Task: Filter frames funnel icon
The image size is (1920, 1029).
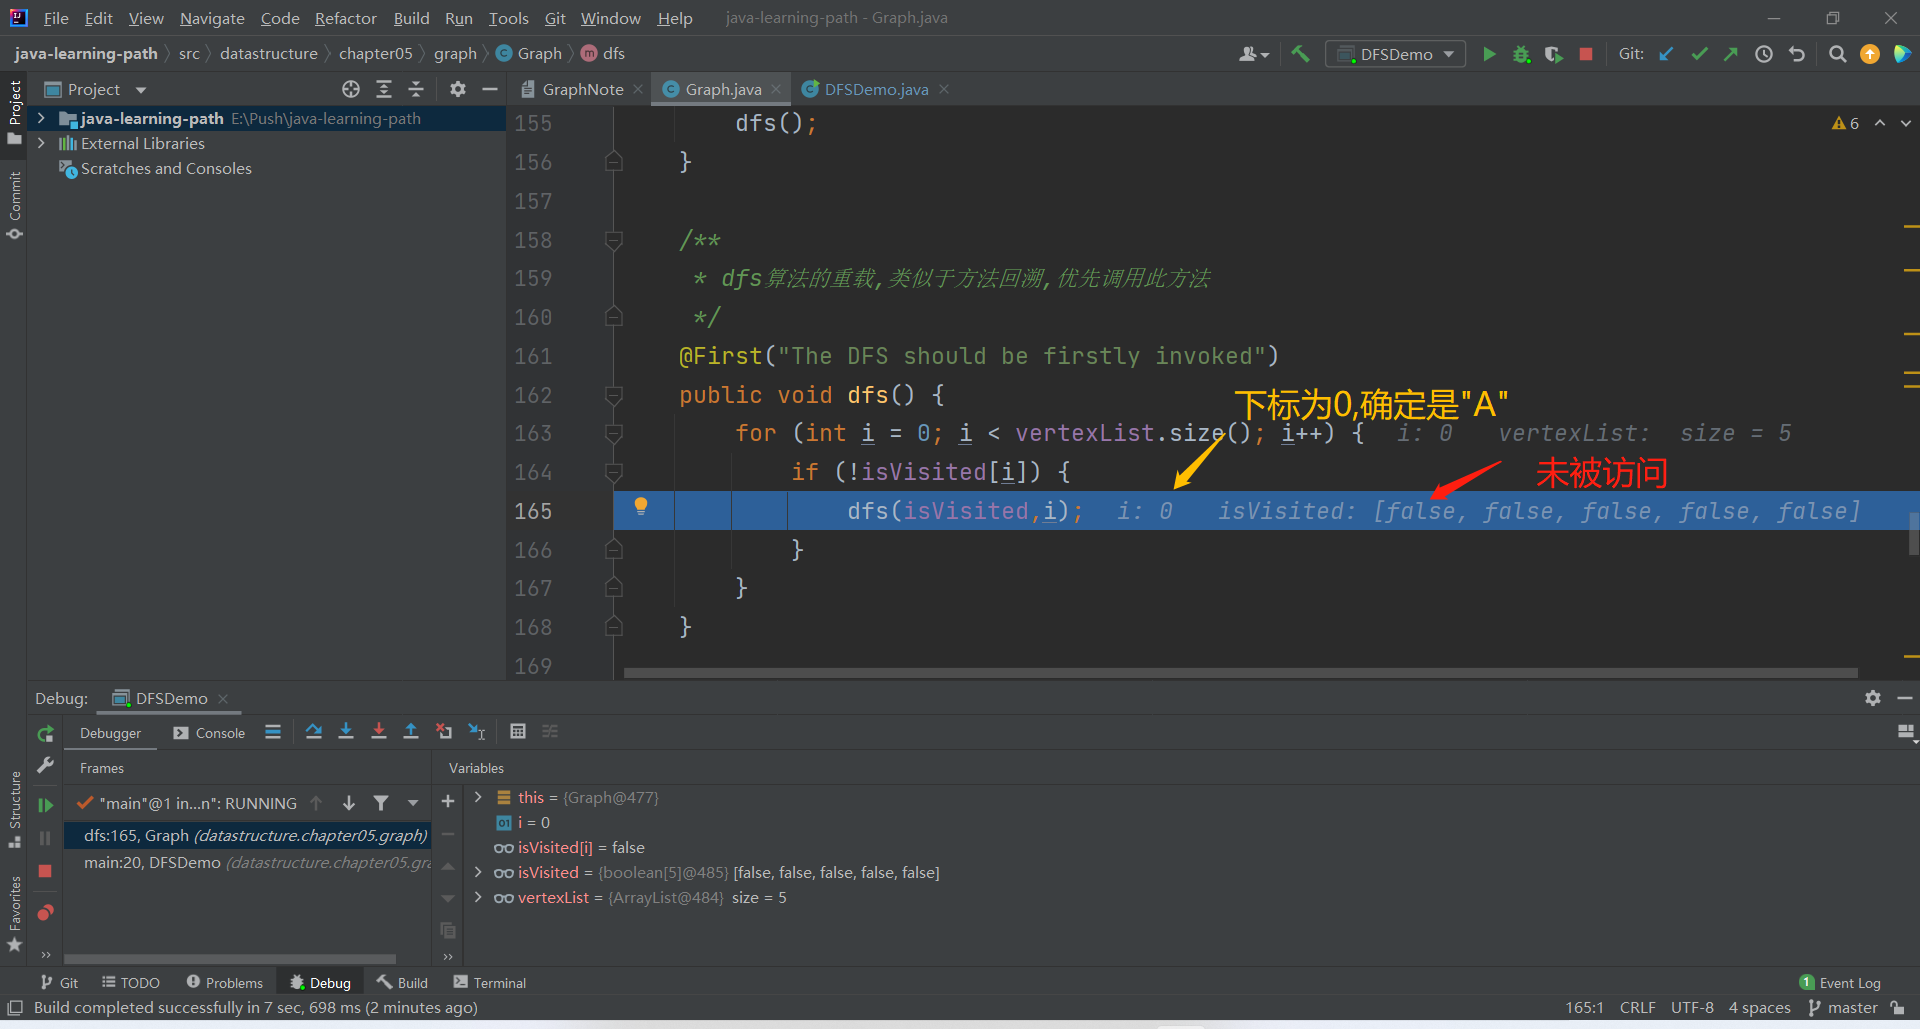Action: pos(381,803)
